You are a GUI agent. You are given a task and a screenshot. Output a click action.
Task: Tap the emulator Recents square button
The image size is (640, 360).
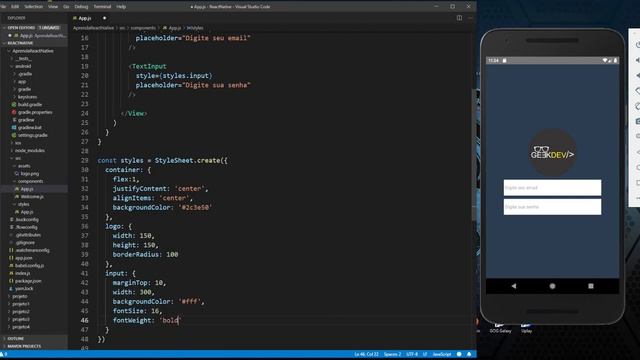(591, 286)
